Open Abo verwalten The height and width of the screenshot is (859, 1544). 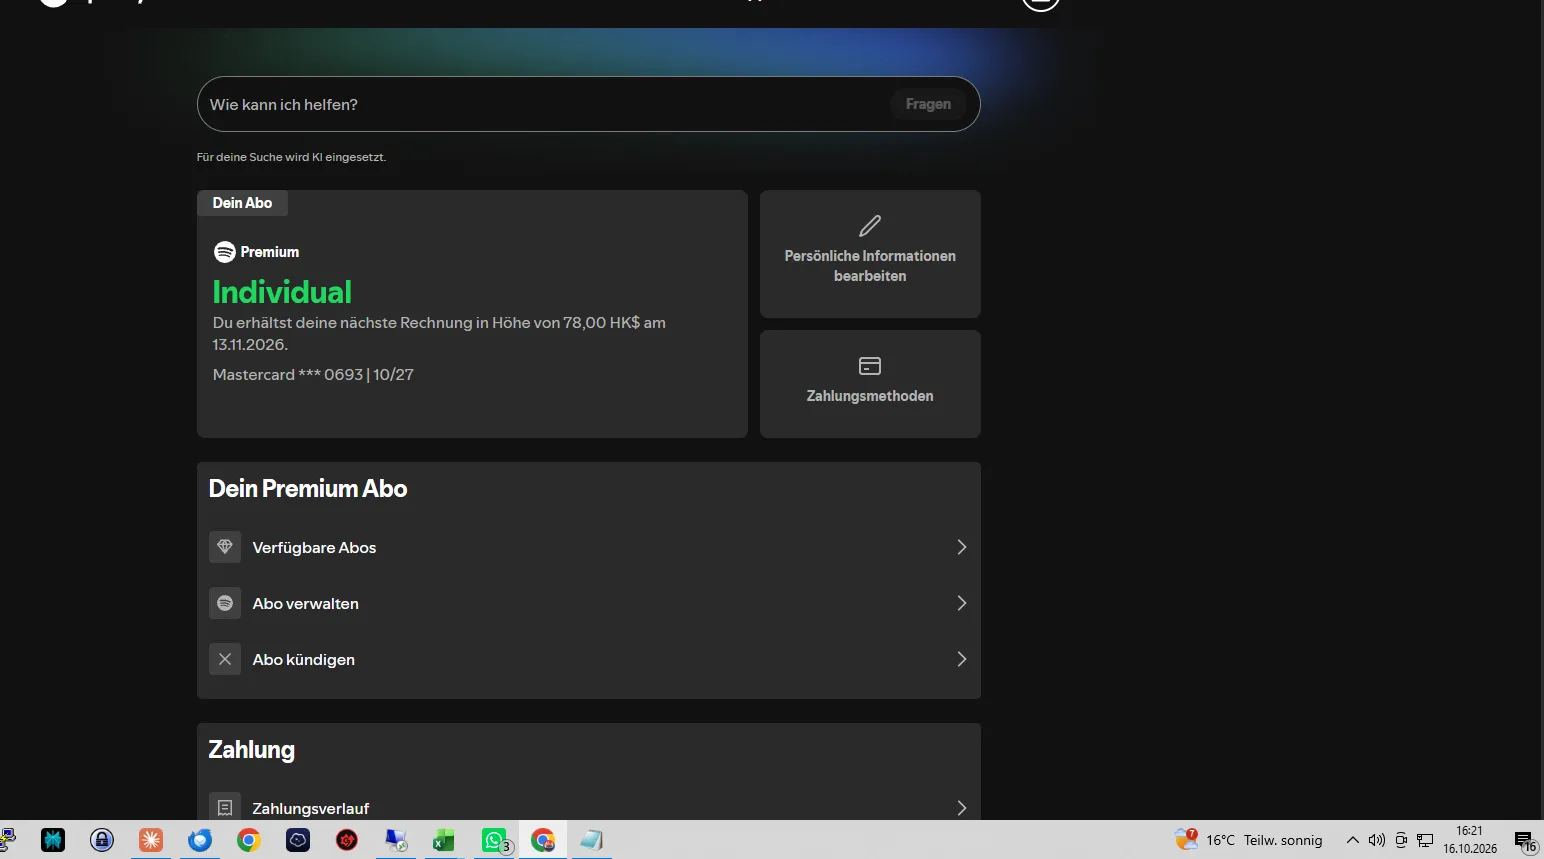[x=589, y=603]
